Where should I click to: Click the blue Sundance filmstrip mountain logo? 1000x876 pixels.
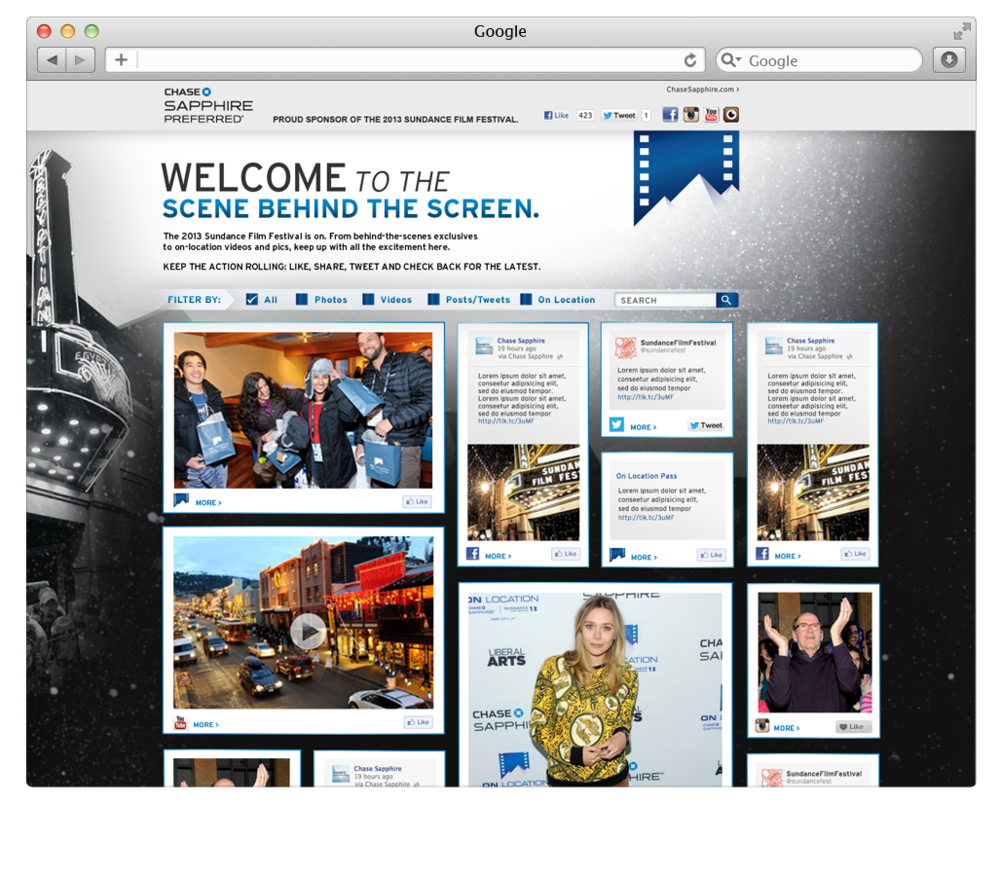tap(686, 178)
